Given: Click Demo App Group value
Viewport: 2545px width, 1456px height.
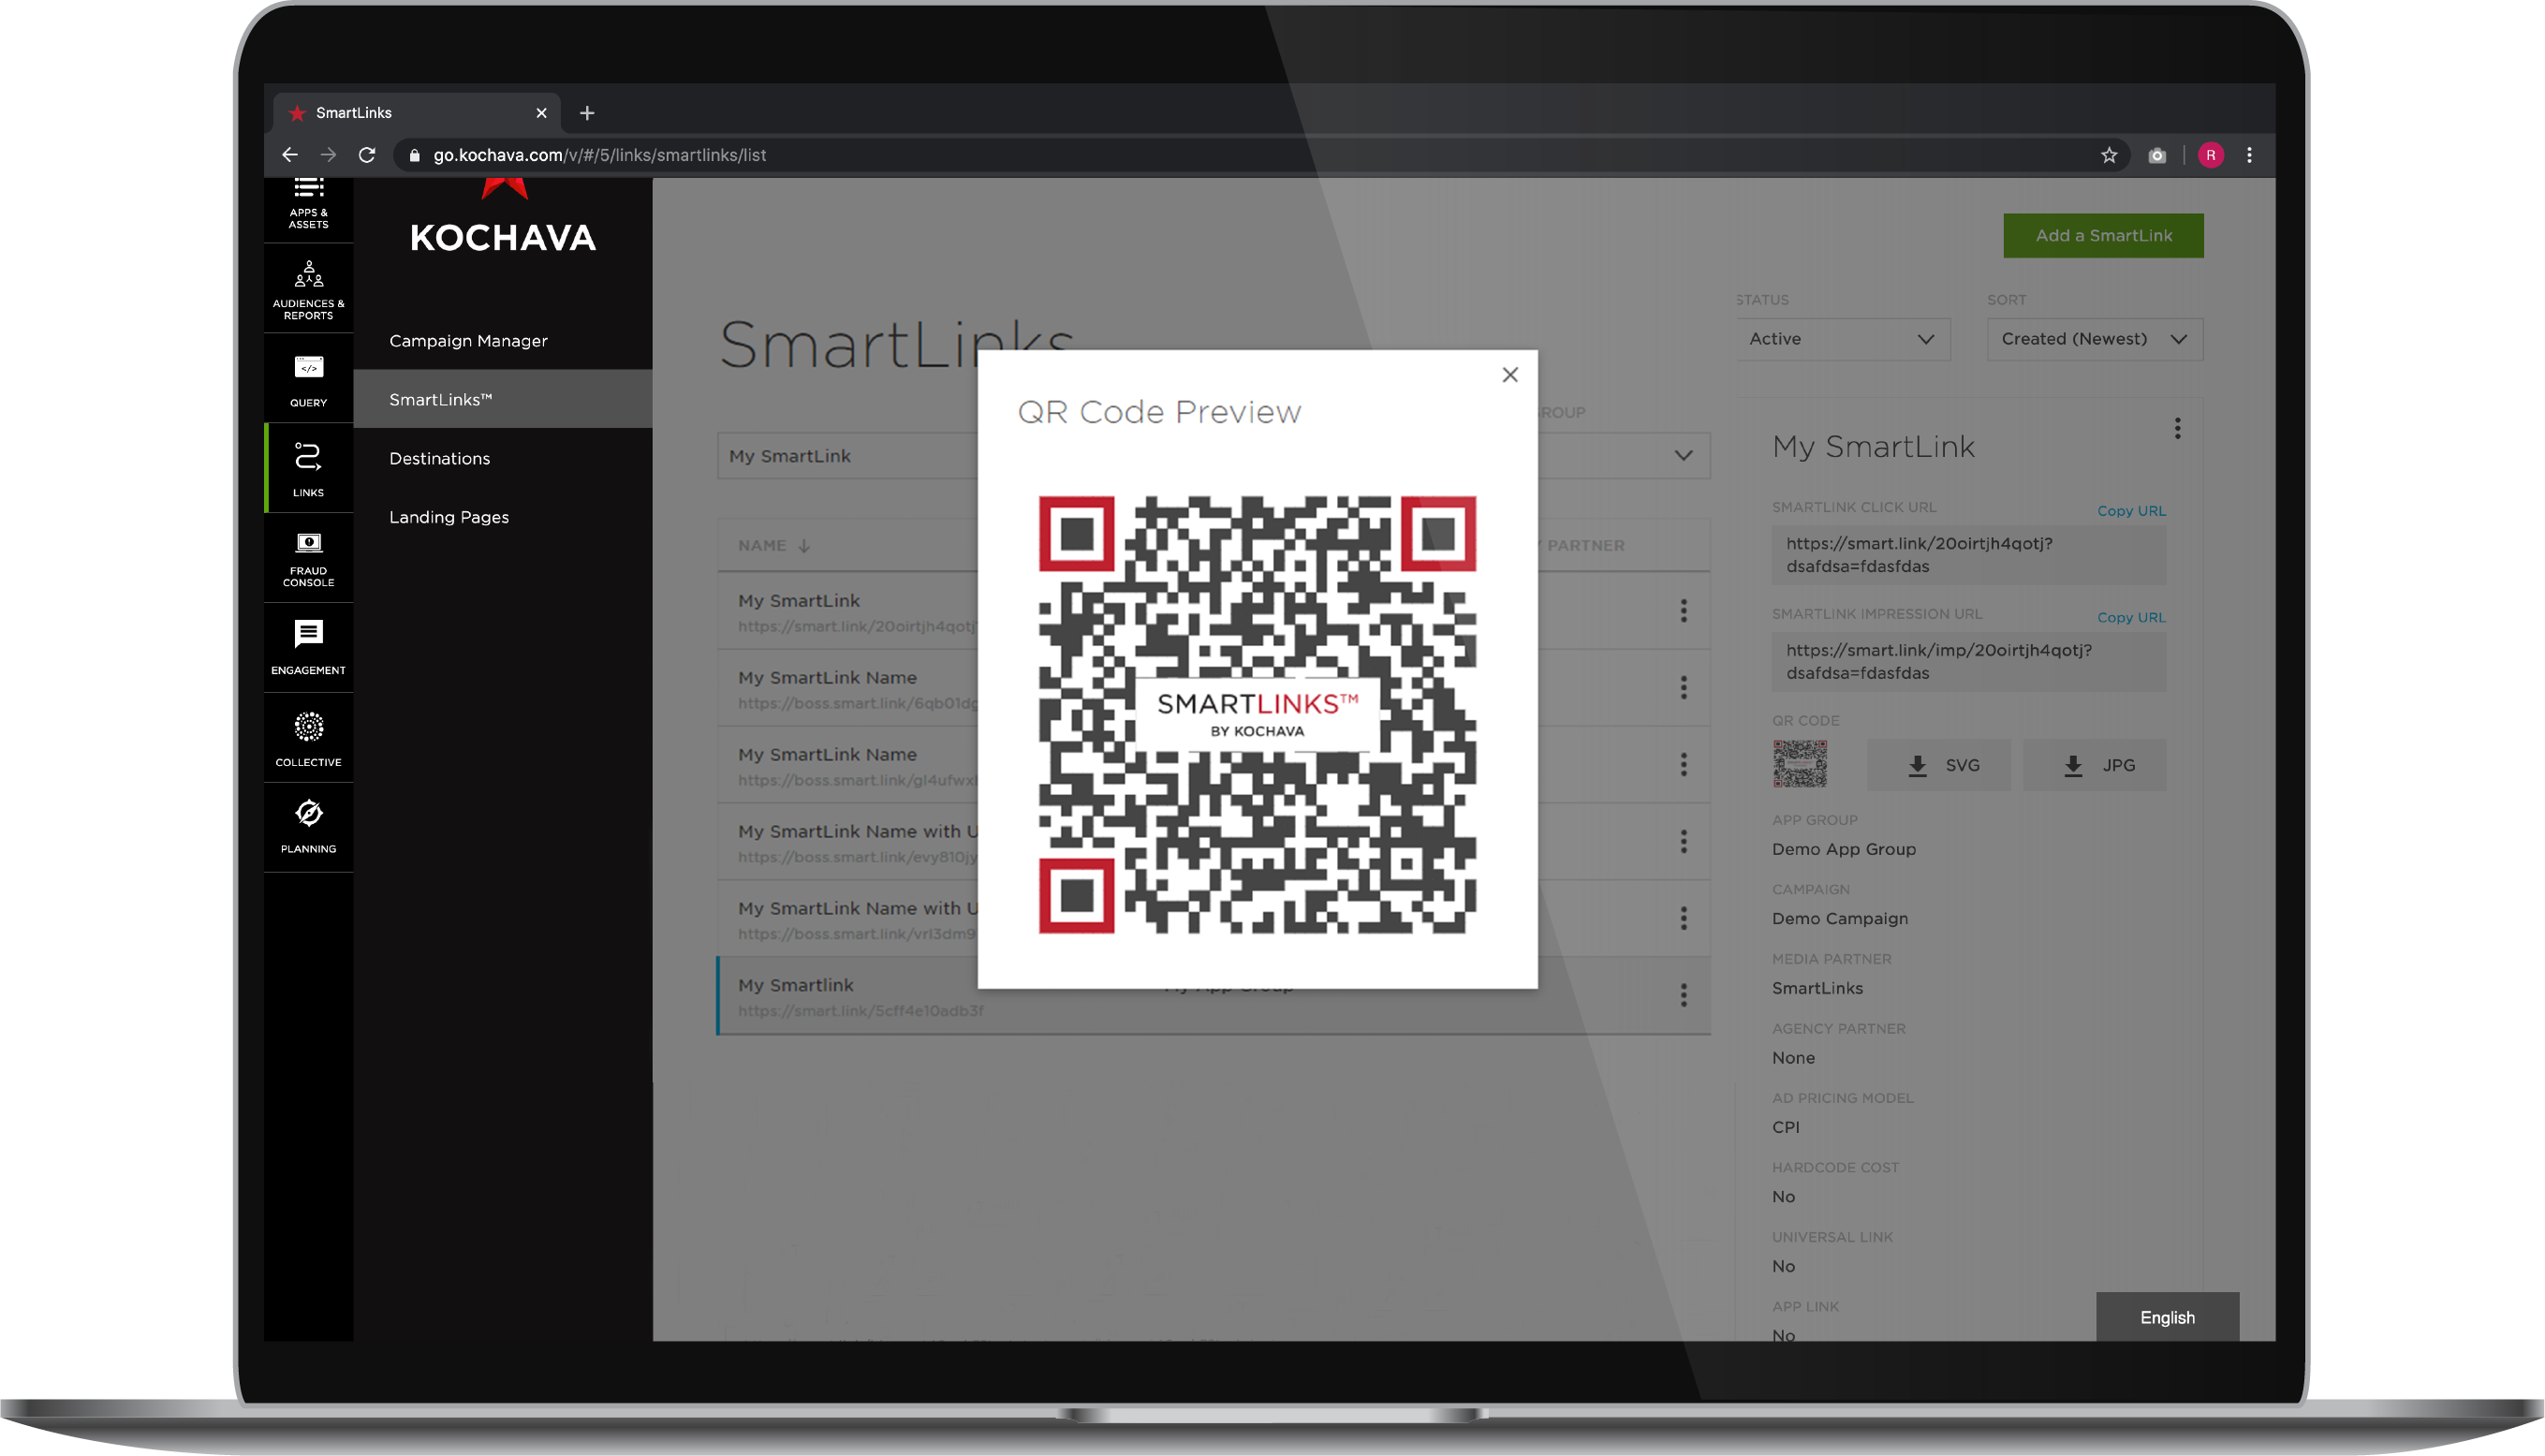Looking at the screenshot, I should 1844,850.
